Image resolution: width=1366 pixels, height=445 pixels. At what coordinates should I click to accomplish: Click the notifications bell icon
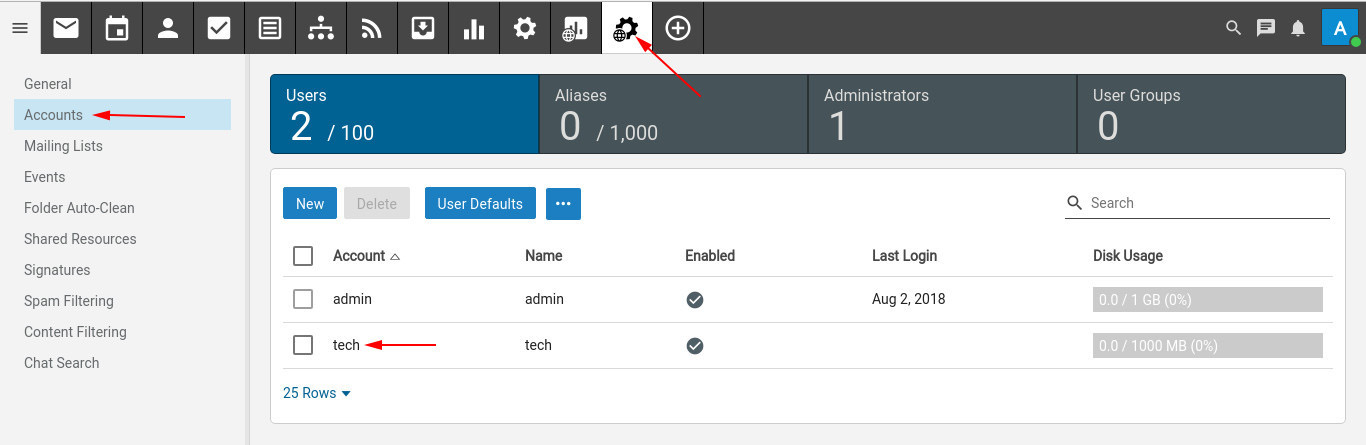pos(1298,28)
